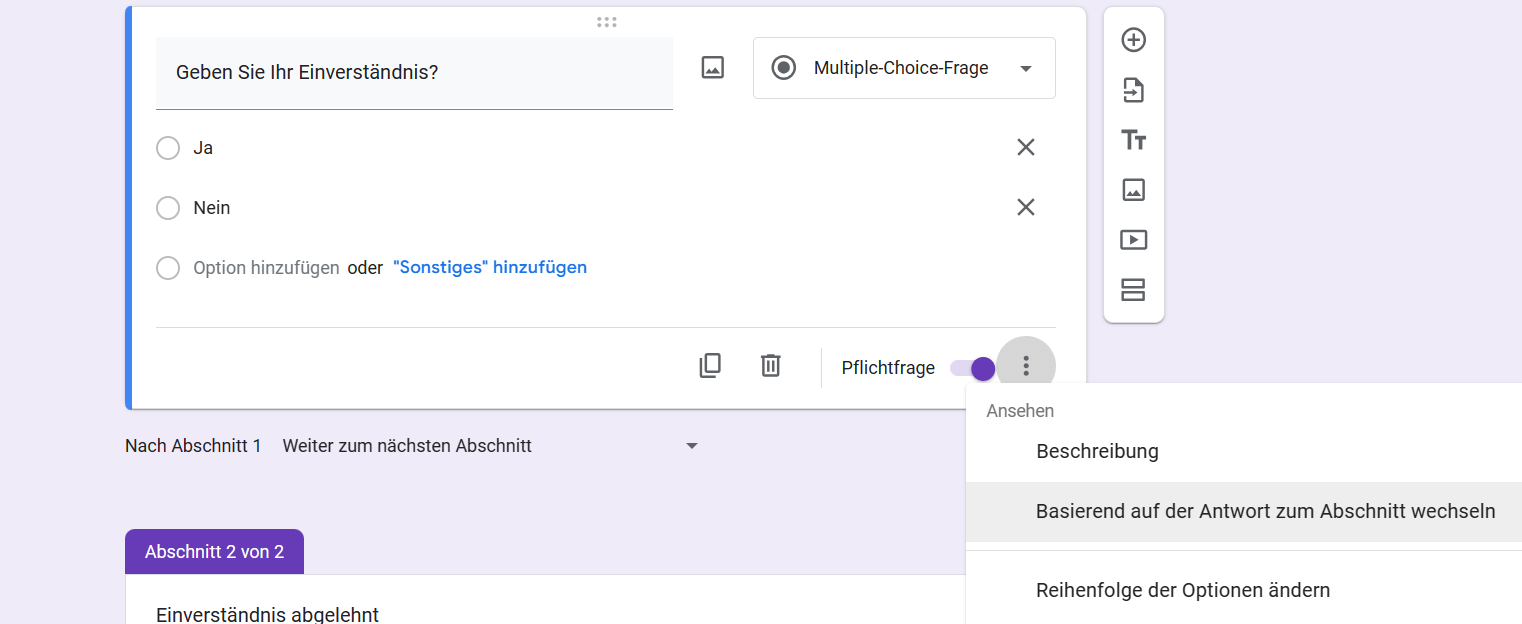
Task: Toggle the Pflichtfrage switch off
Action: coord(973,368)
